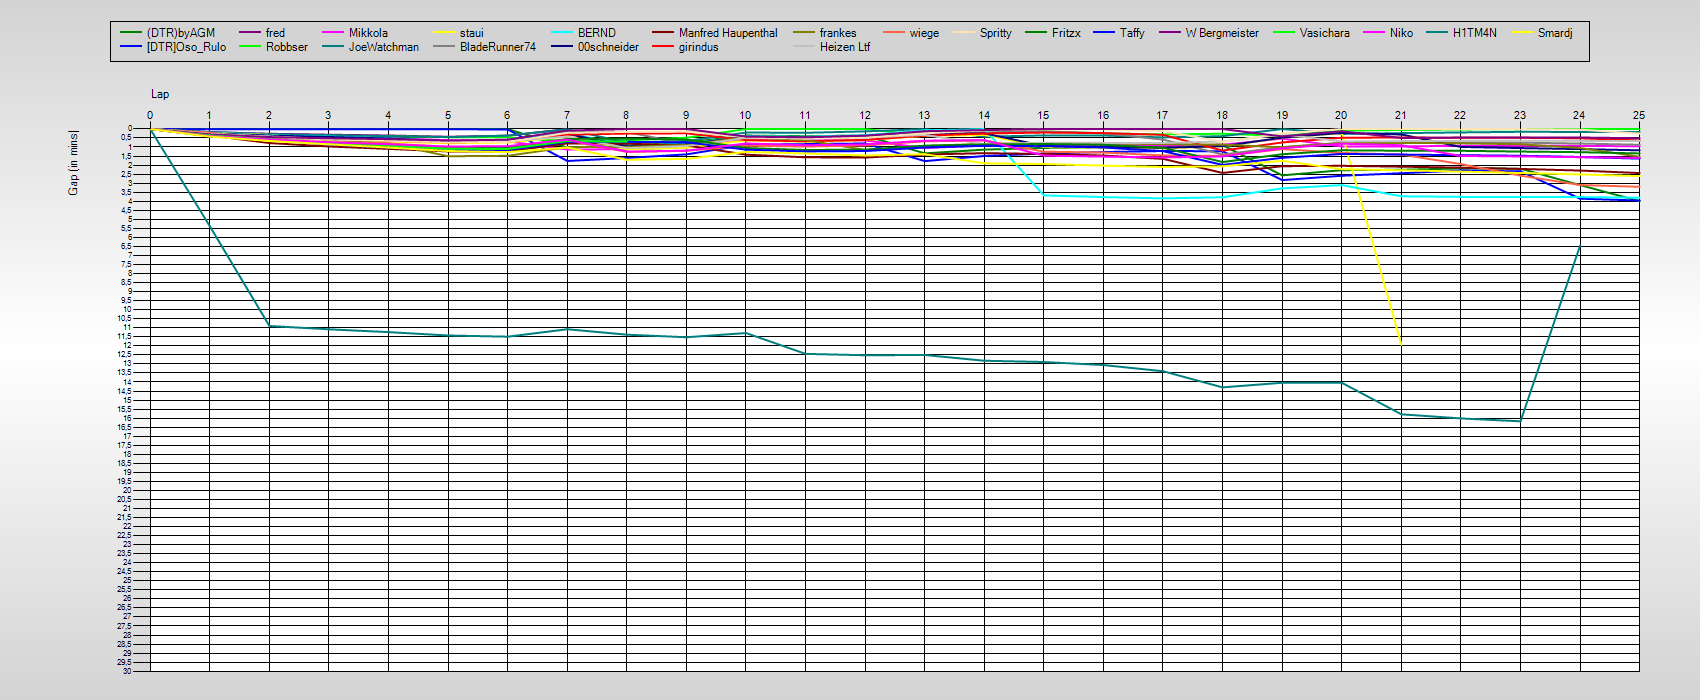The height and width of the screenshot is (700, 1700).
Task: Select the BladeRunner74 legend entry
Action: pyautogui.click(x=497, y=47)
